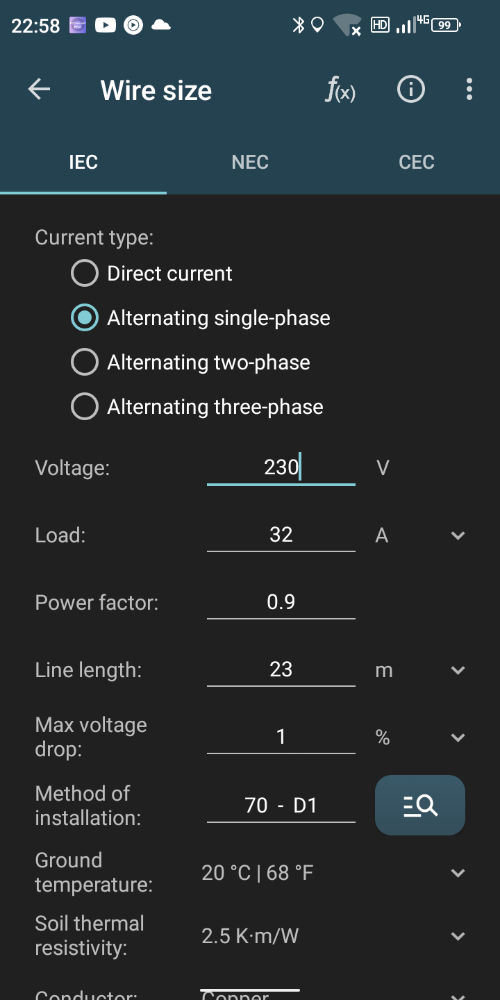Tap the cloud icon in status bar
The height and width of the screenshot is (1000, 500).
[x=161, y=26]
